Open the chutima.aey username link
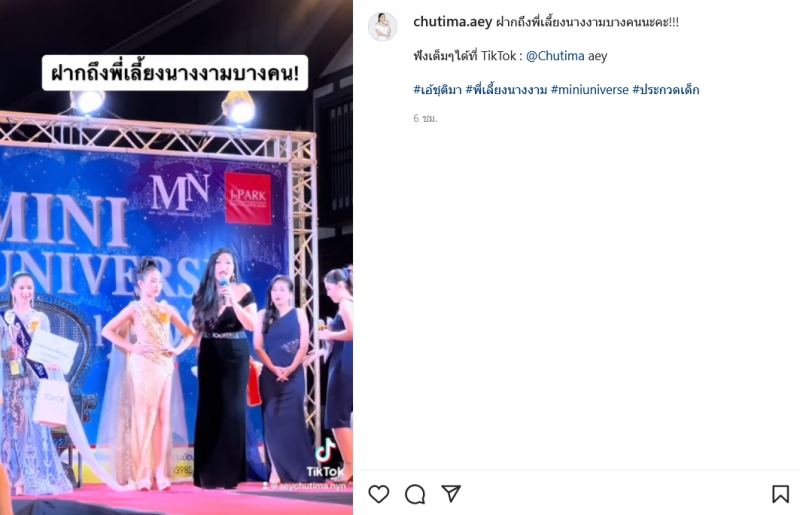 [x=453, y=22]
